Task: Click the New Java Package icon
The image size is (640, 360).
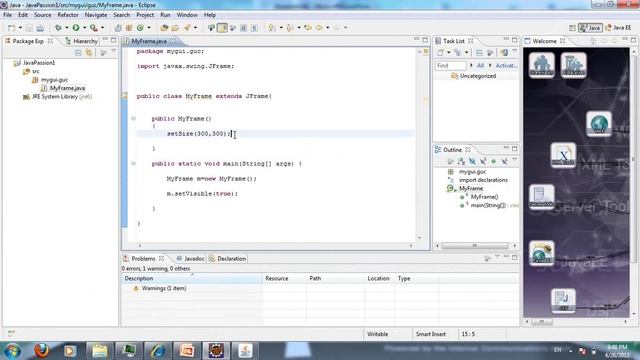Action: click(129, 28)
